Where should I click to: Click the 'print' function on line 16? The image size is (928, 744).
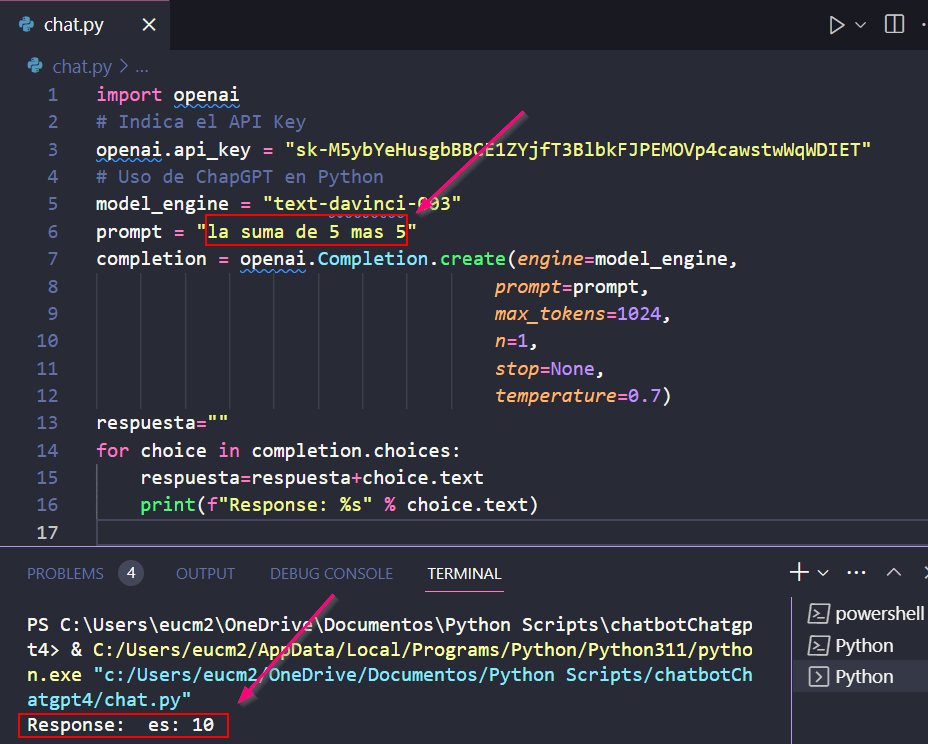(x=168, y=505)
